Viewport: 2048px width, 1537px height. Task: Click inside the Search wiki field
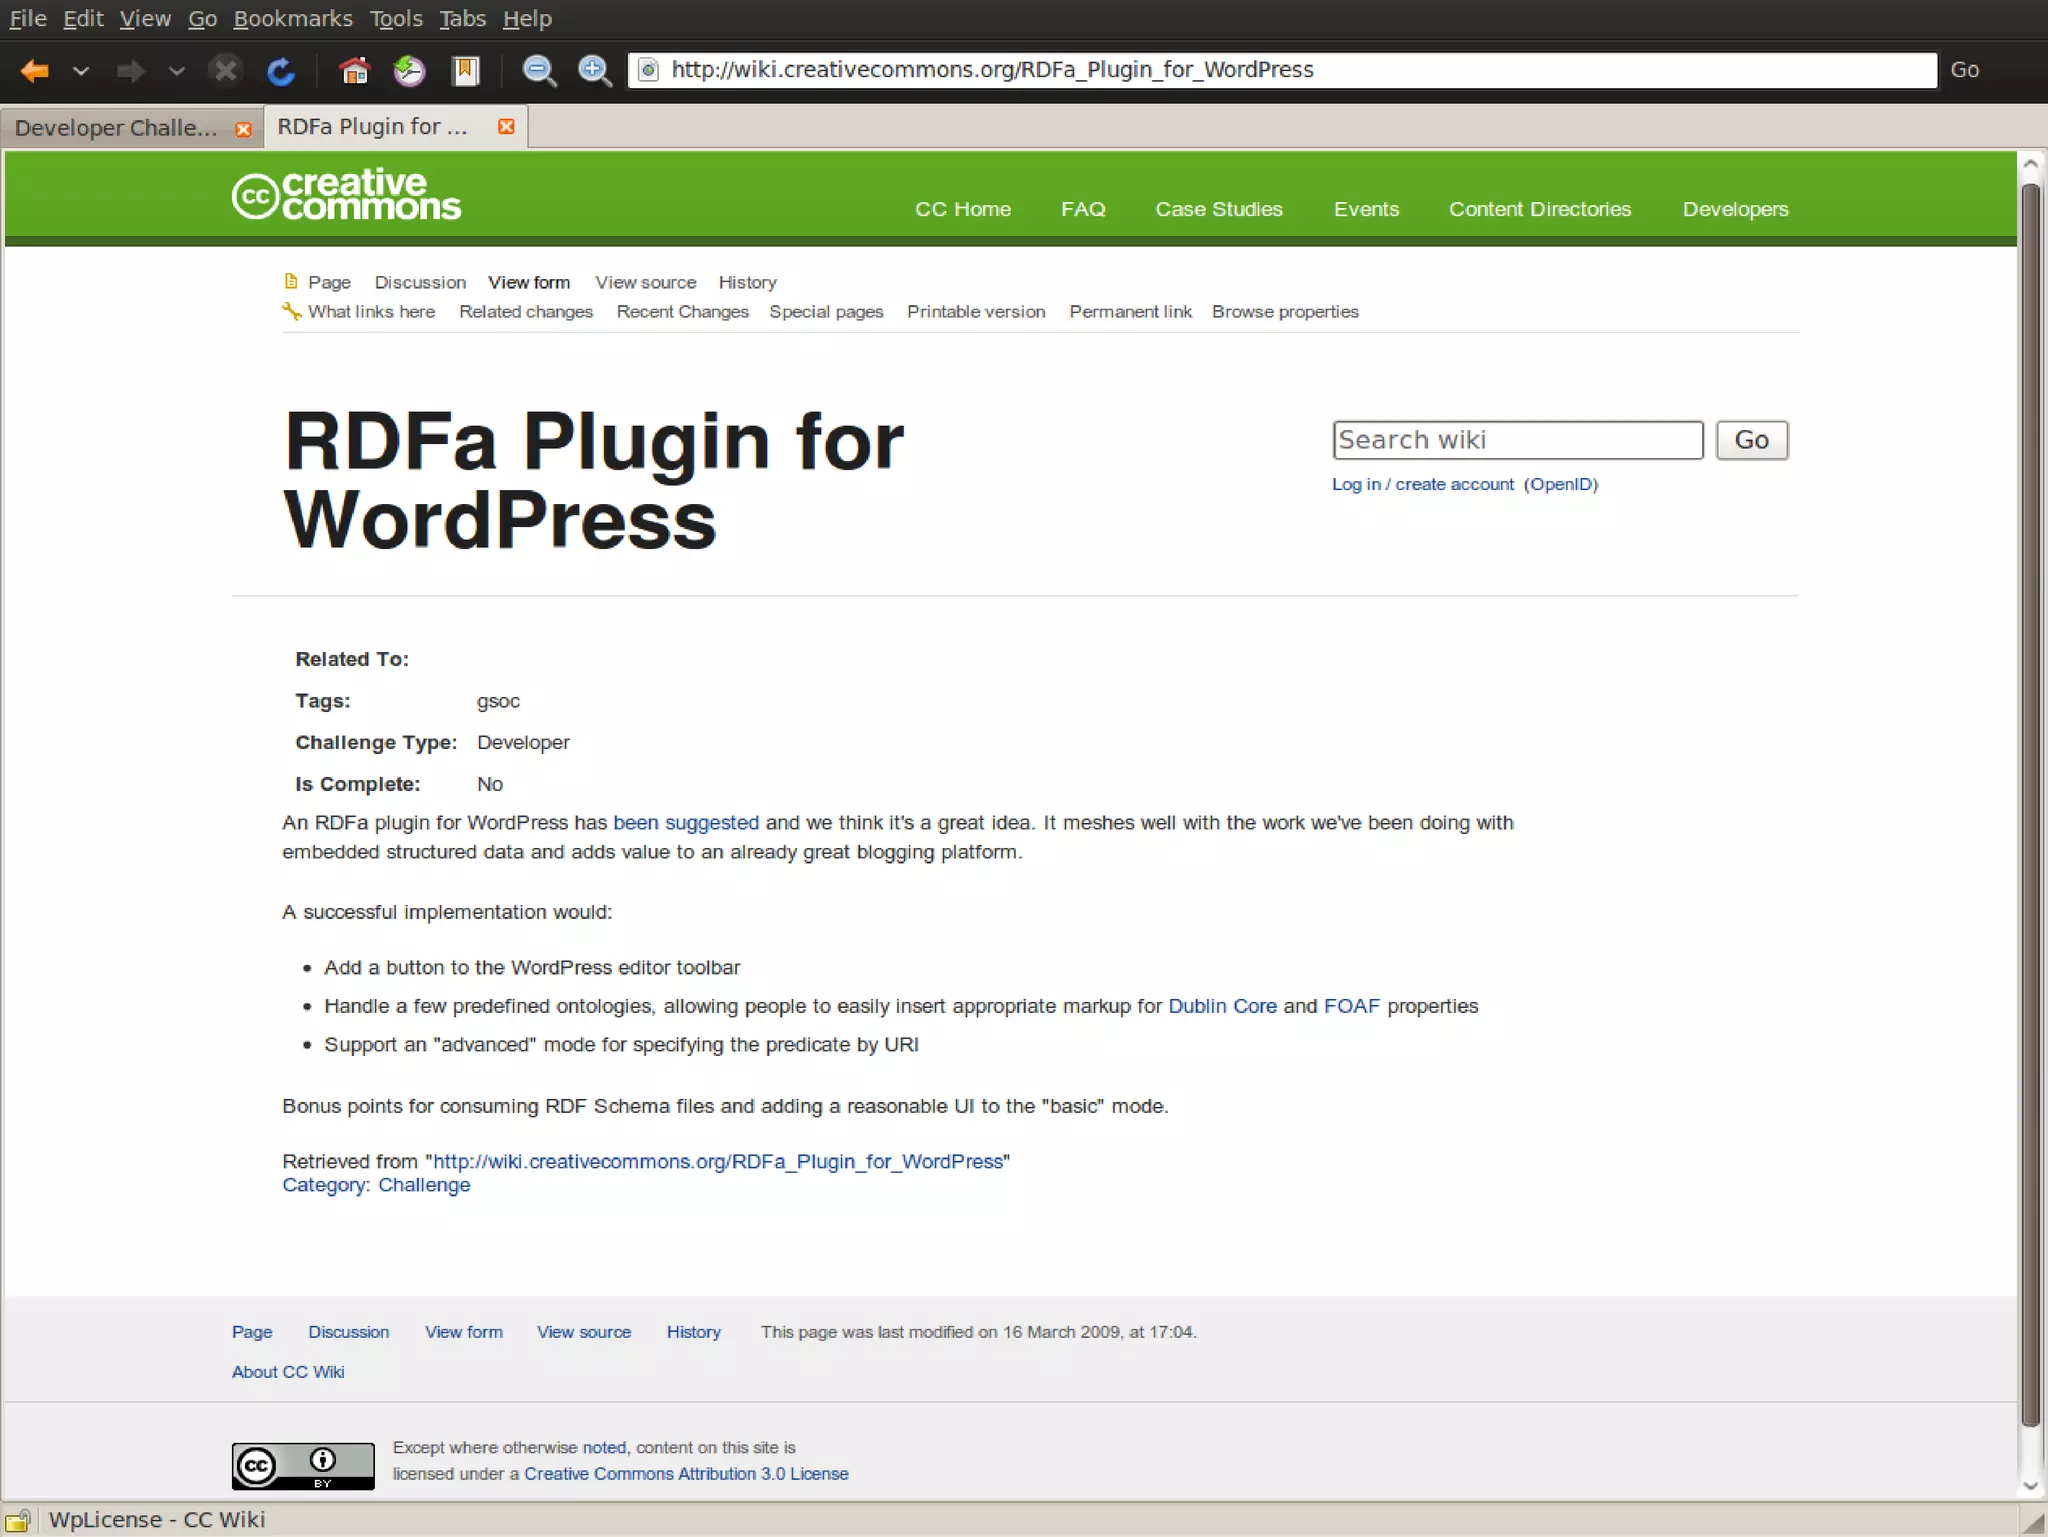pyautogui.click(x=1516, y=440)
